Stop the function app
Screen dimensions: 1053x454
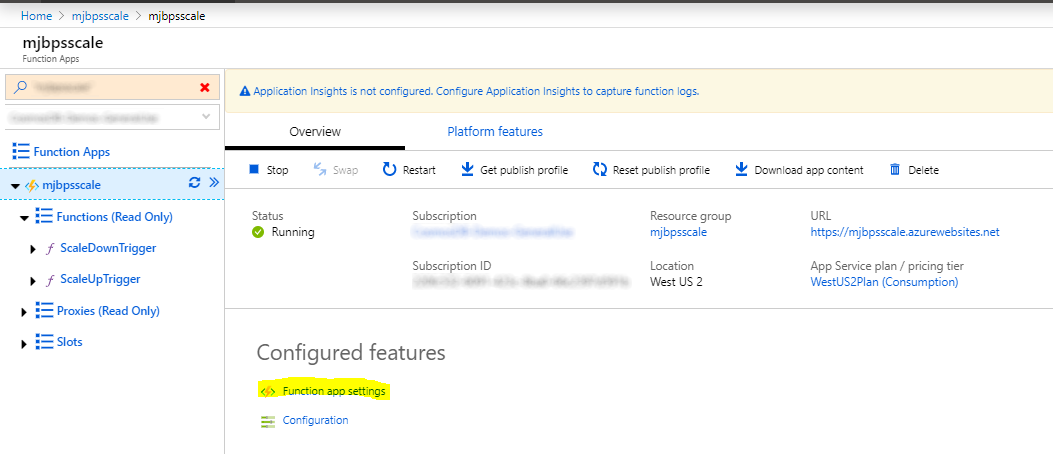pos(269,170)
